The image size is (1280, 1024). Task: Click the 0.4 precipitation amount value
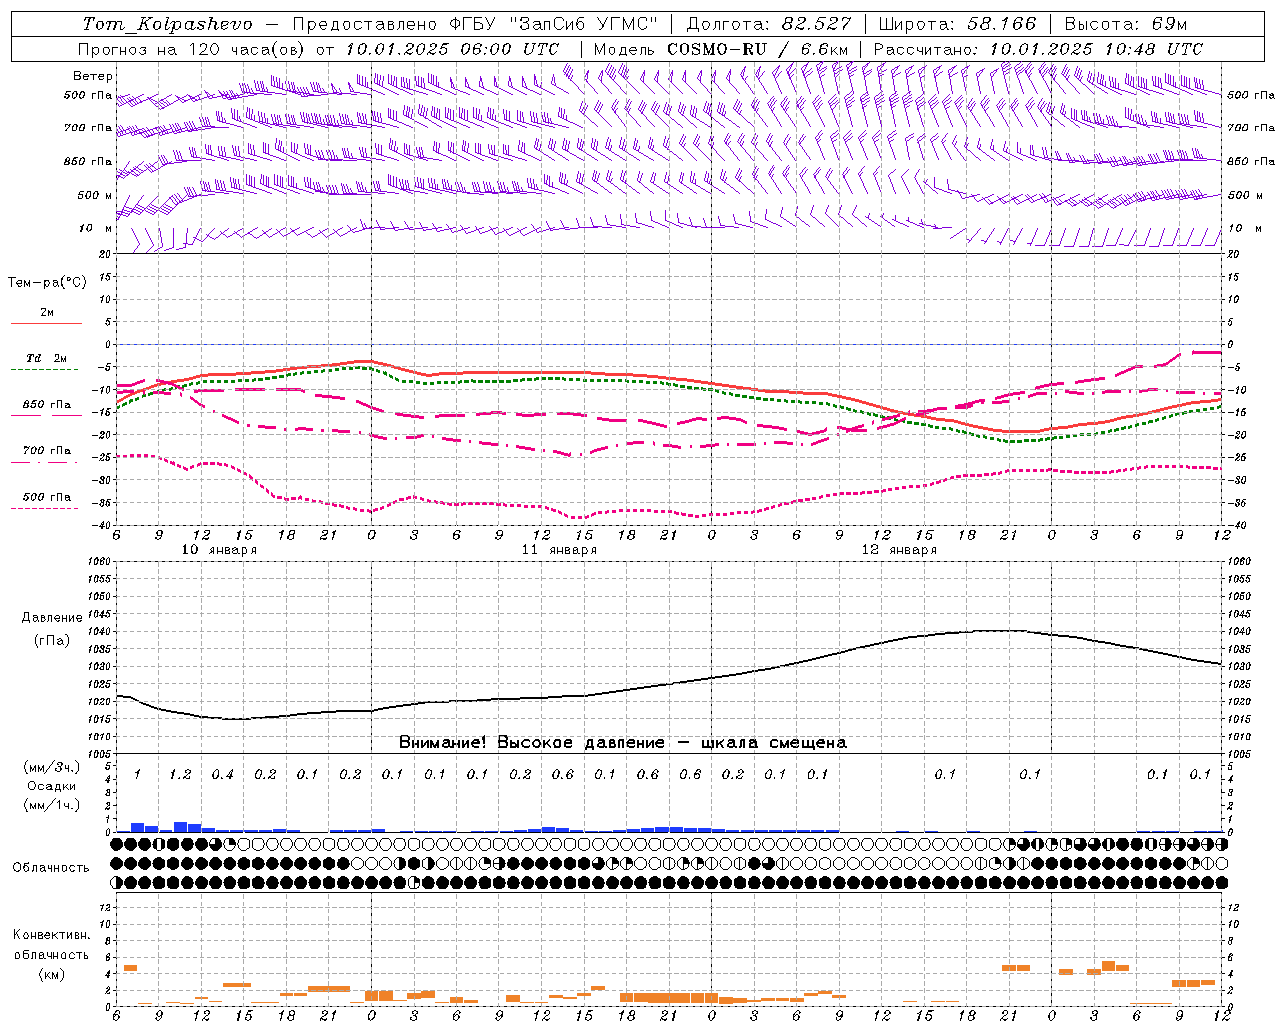point(222,774)
